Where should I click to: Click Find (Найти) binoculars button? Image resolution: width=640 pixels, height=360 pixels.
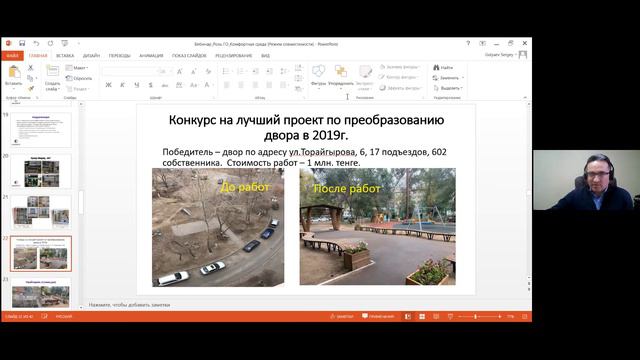(443, 67)
